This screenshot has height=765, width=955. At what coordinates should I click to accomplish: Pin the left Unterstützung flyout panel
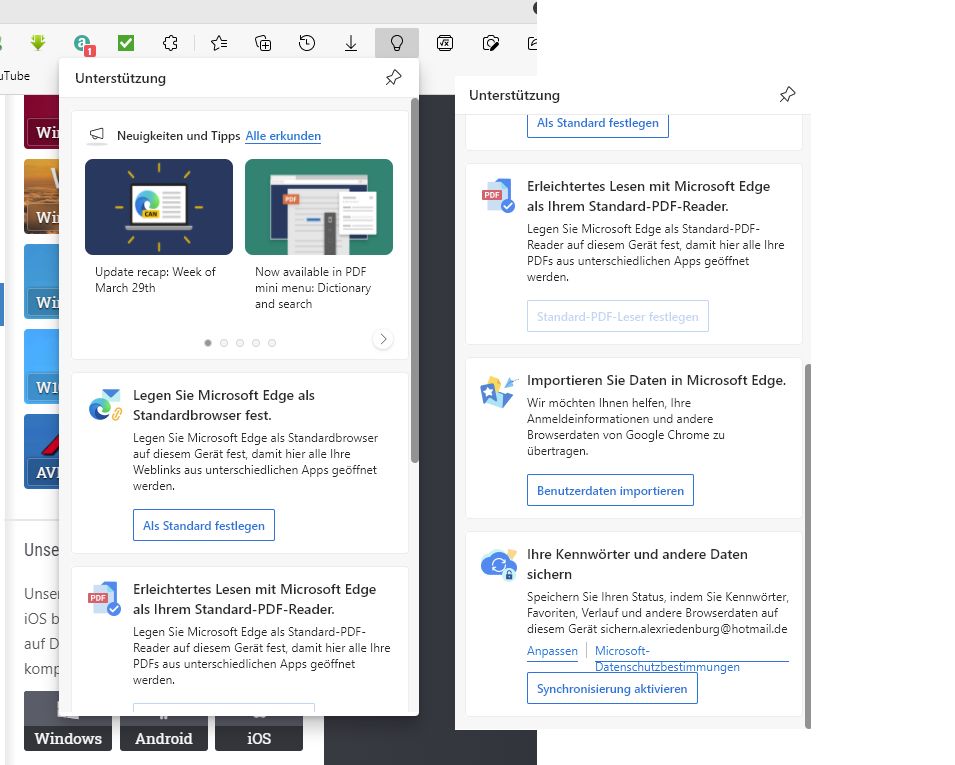pyautogui.click(x=393, y=77)
